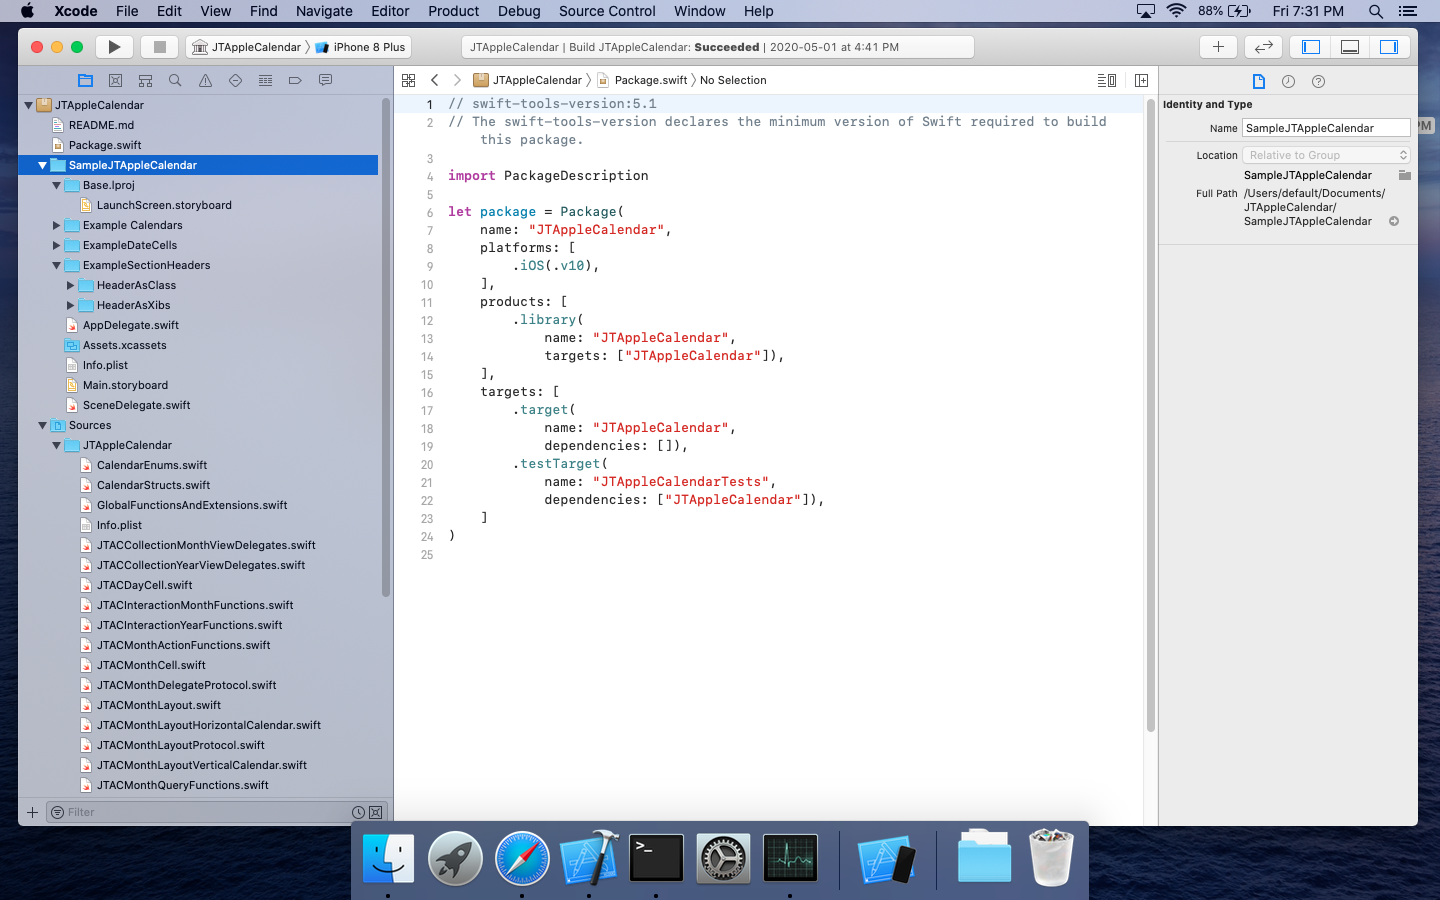Filter by recently modified files

click(358, 812)
